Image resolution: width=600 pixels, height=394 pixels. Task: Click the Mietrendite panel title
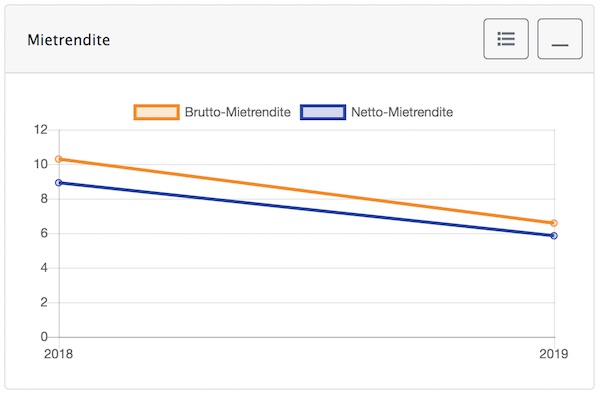pyautogui.click(x=68, y=40)
